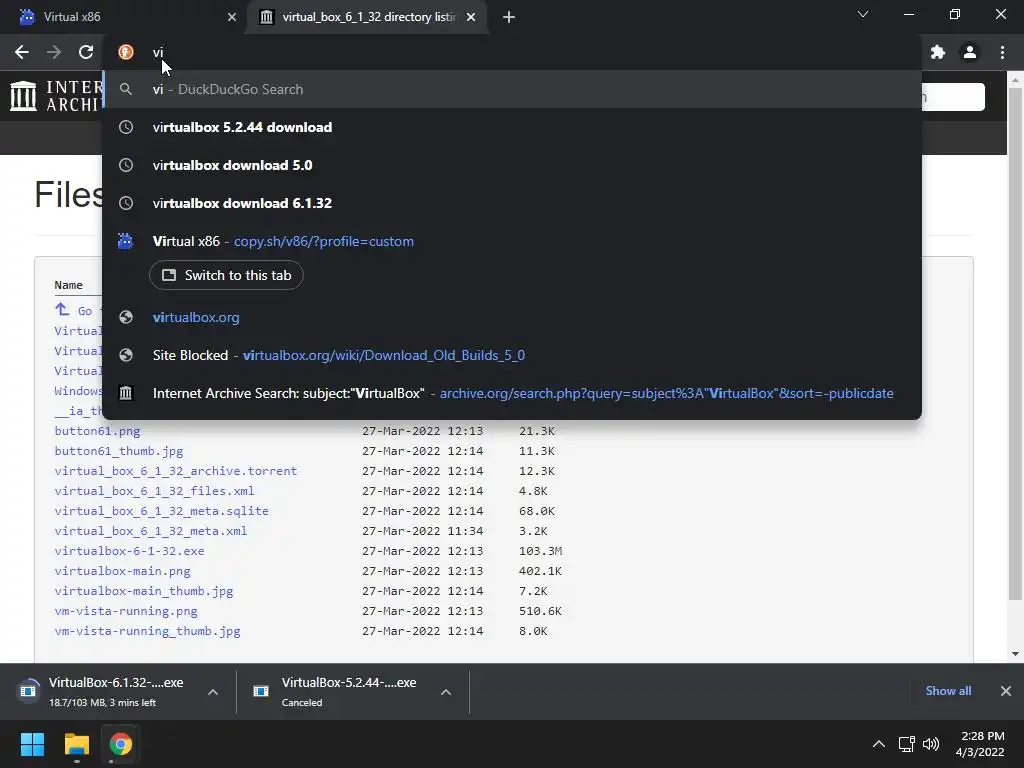Select the virtual_box_6_1_32 directory listing tab
The height and width of the screenshot is (768, 1024).
[x=367, y=17]
